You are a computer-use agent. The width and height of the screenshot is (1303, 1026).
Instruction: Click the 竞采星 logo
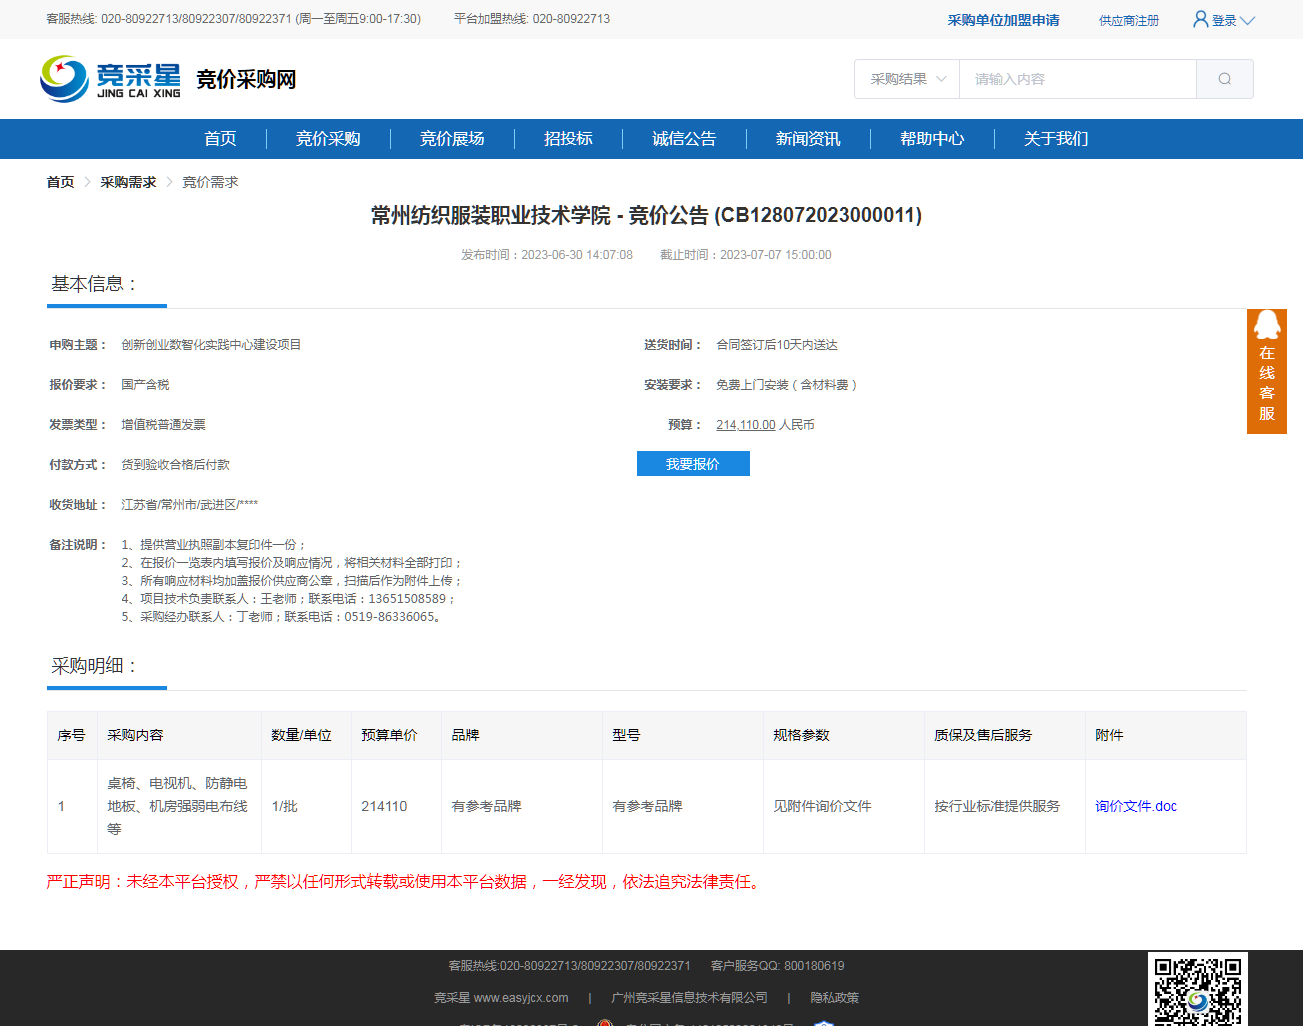click(x=110, y=79)
